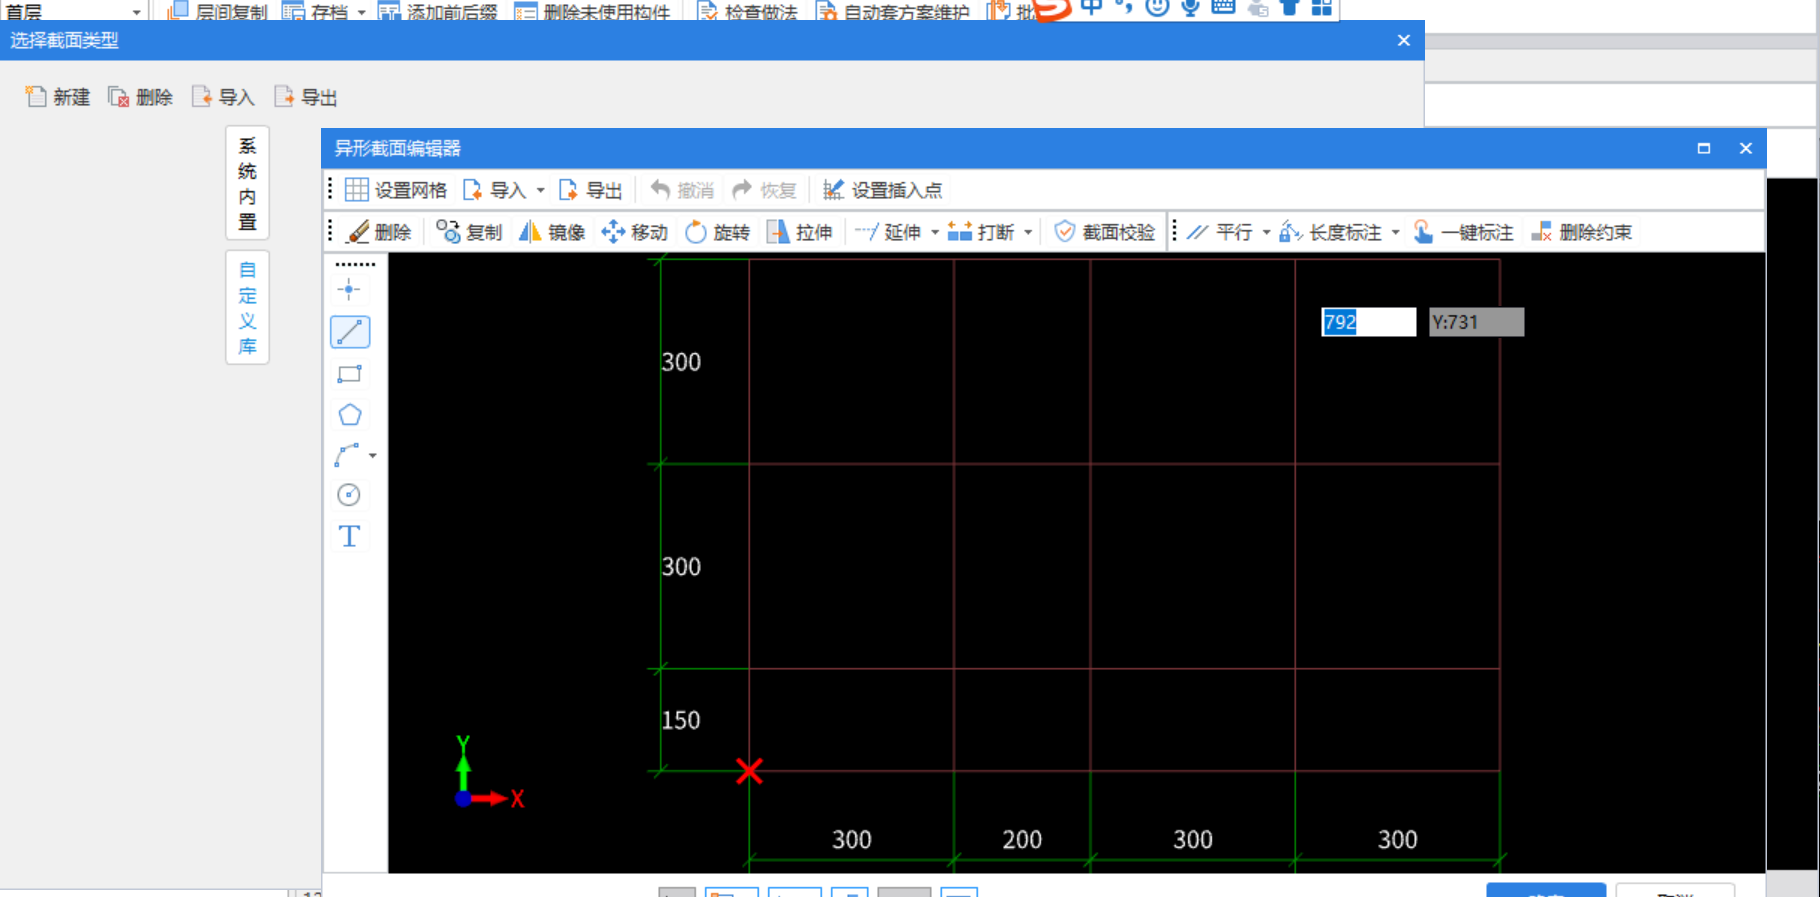Click 导出 in the section type dialog
Viewport: 1820px width, 897px height.
click(x=305, y=97)
